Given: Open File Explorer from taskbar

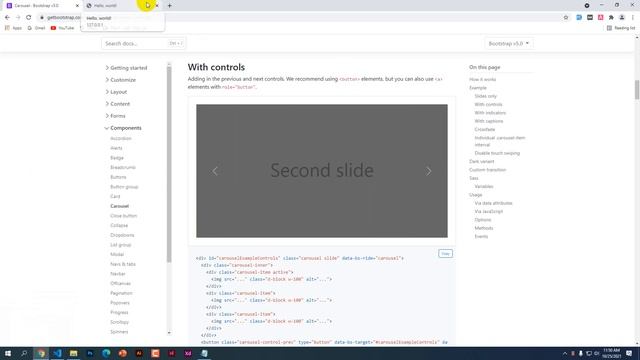Looking at the screenshot, I should coord(73,353).
